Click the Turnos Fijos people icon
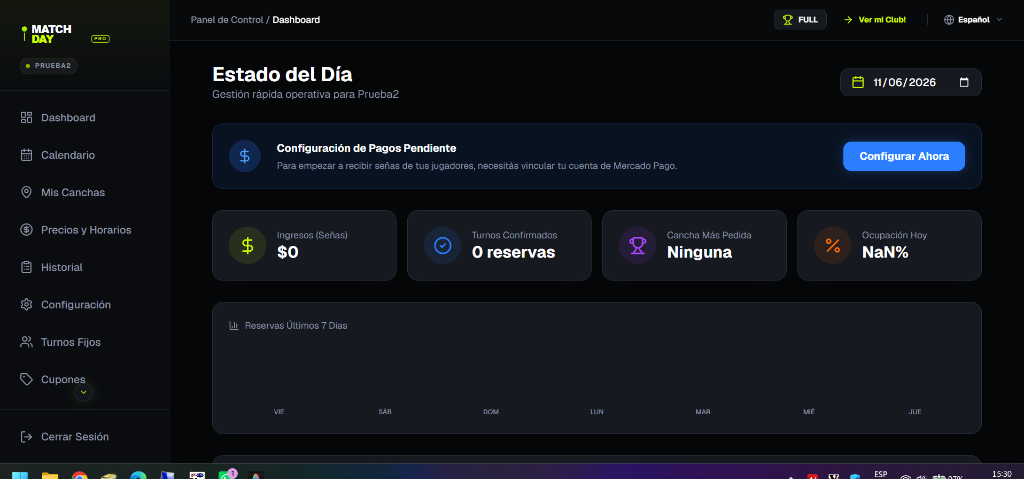This screenshot has width=1024, height=479. coord(26,342)
